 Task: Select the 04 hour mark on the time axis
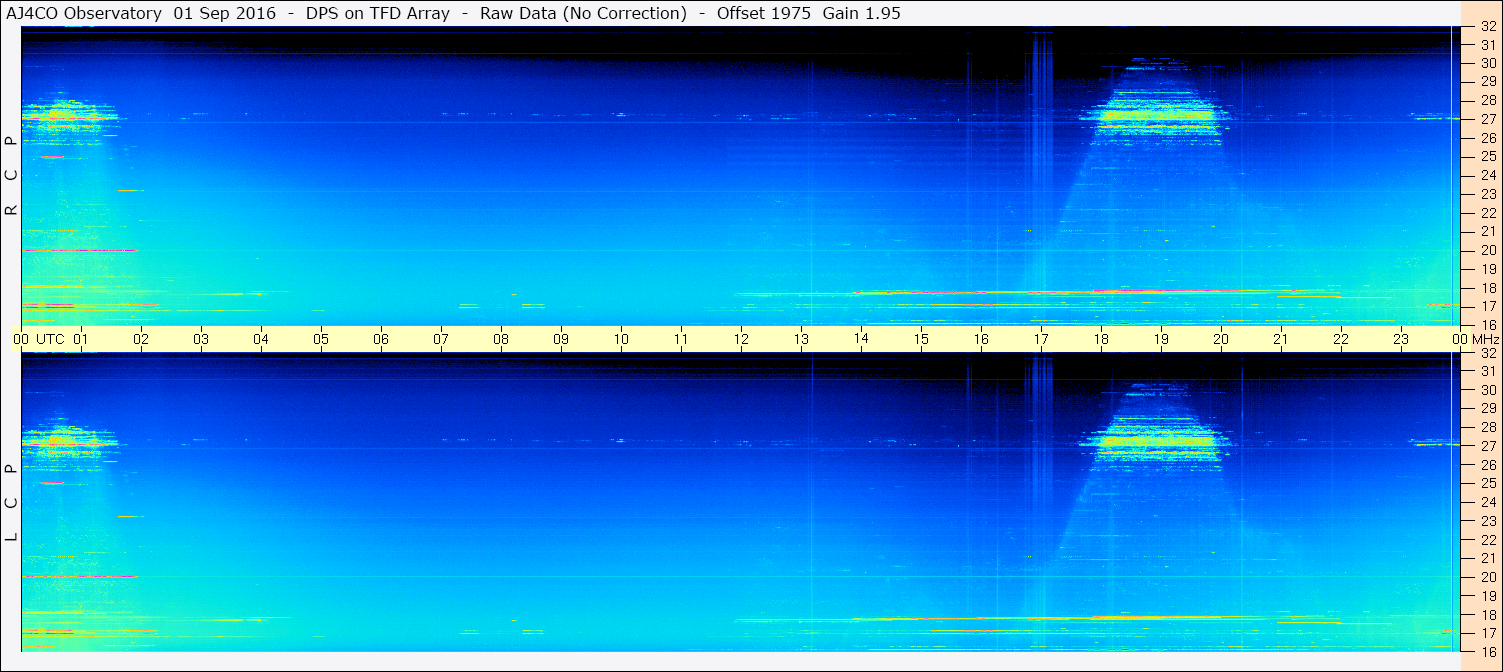(261, 339)
